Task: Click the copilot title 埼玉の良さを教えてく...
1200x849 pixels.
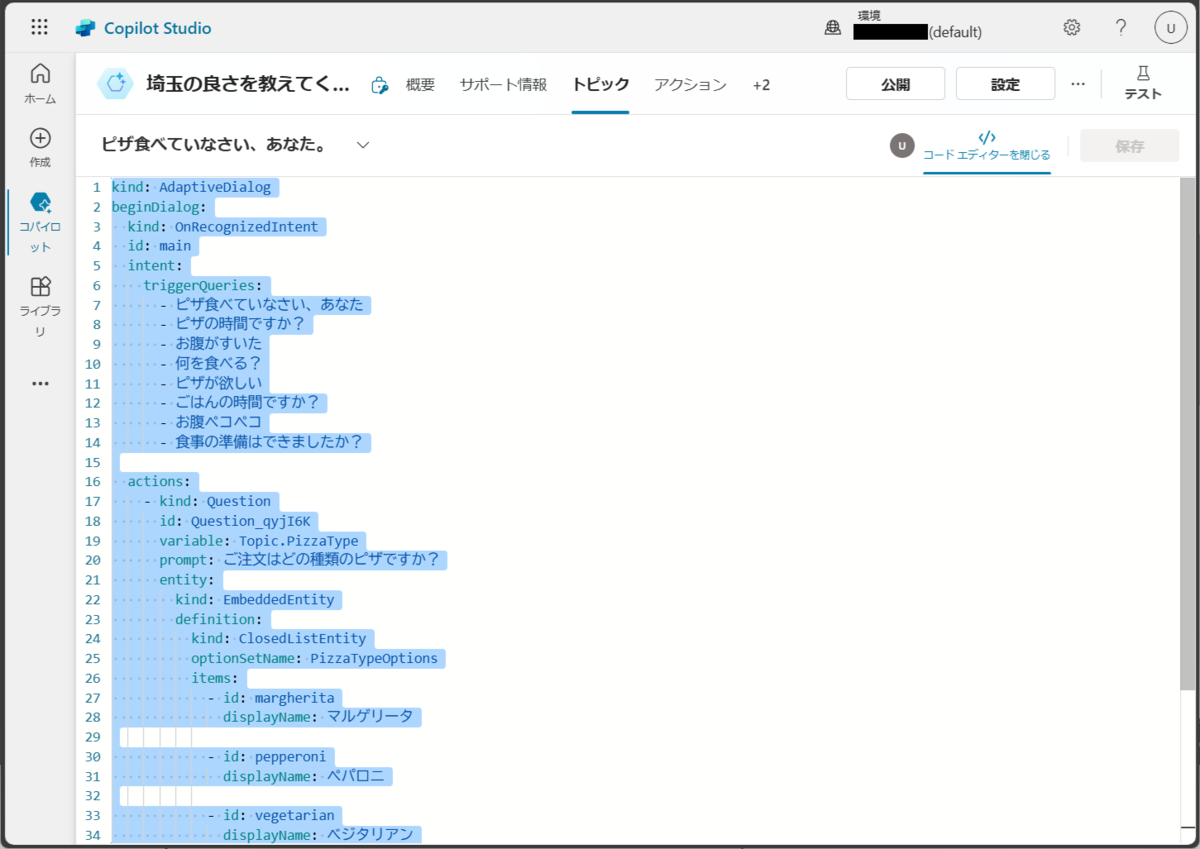Action: pos(248,84)
